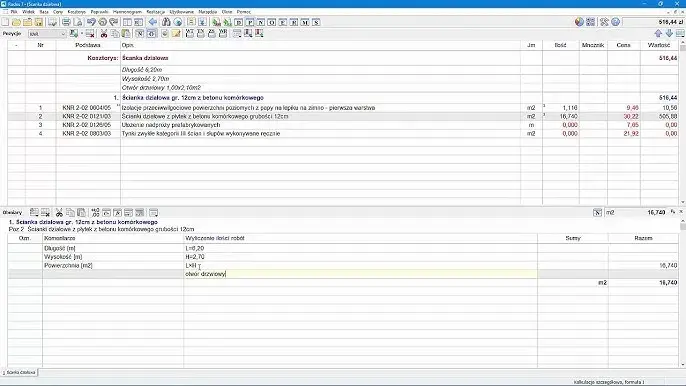The image size is (686, 386).
Task: Click the blue left arrow icon
Action: click(153, 22)
